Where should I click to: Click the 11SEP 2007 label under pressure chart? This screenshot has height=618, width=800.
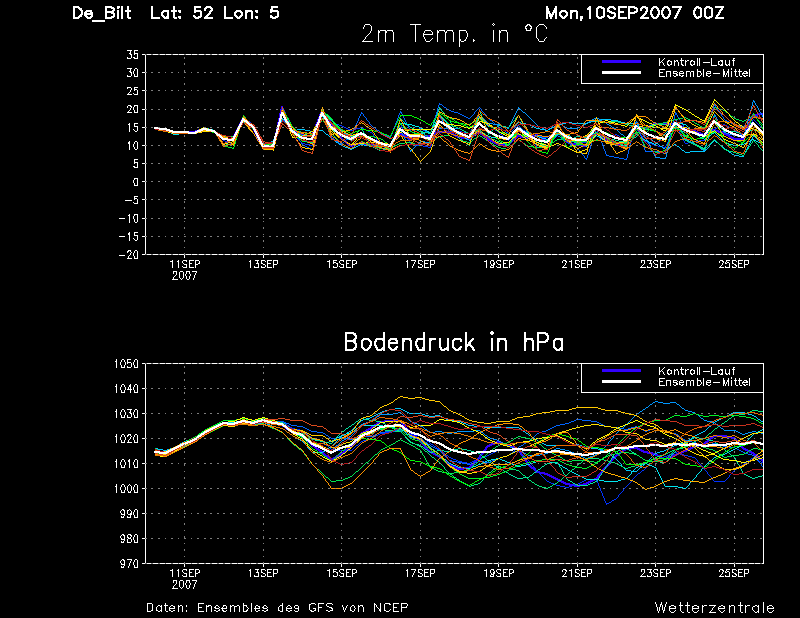185,579
